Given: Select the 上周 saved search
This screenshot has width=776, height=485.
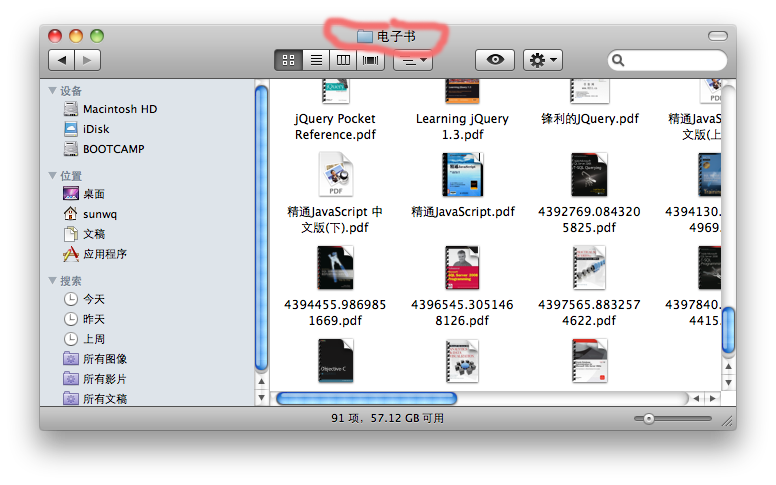Looking at the screenshot, I should pyautogui.click(x=84, y=339).
